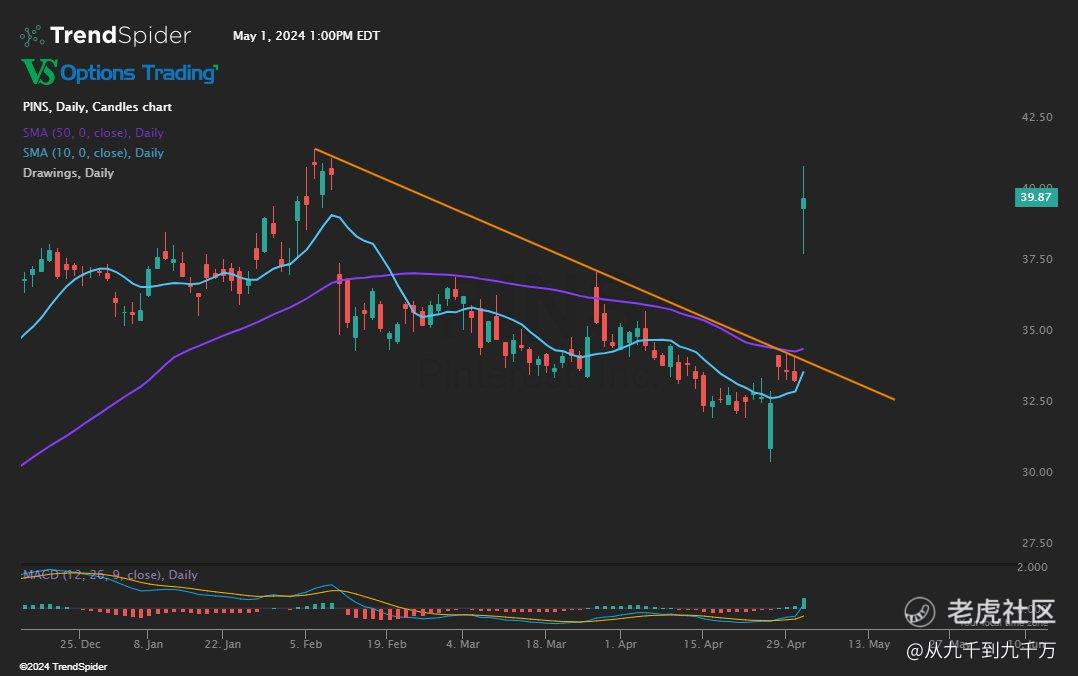Click the VS Options Trading logo
The image size is (1078, 676).
[x=120, y=72]
